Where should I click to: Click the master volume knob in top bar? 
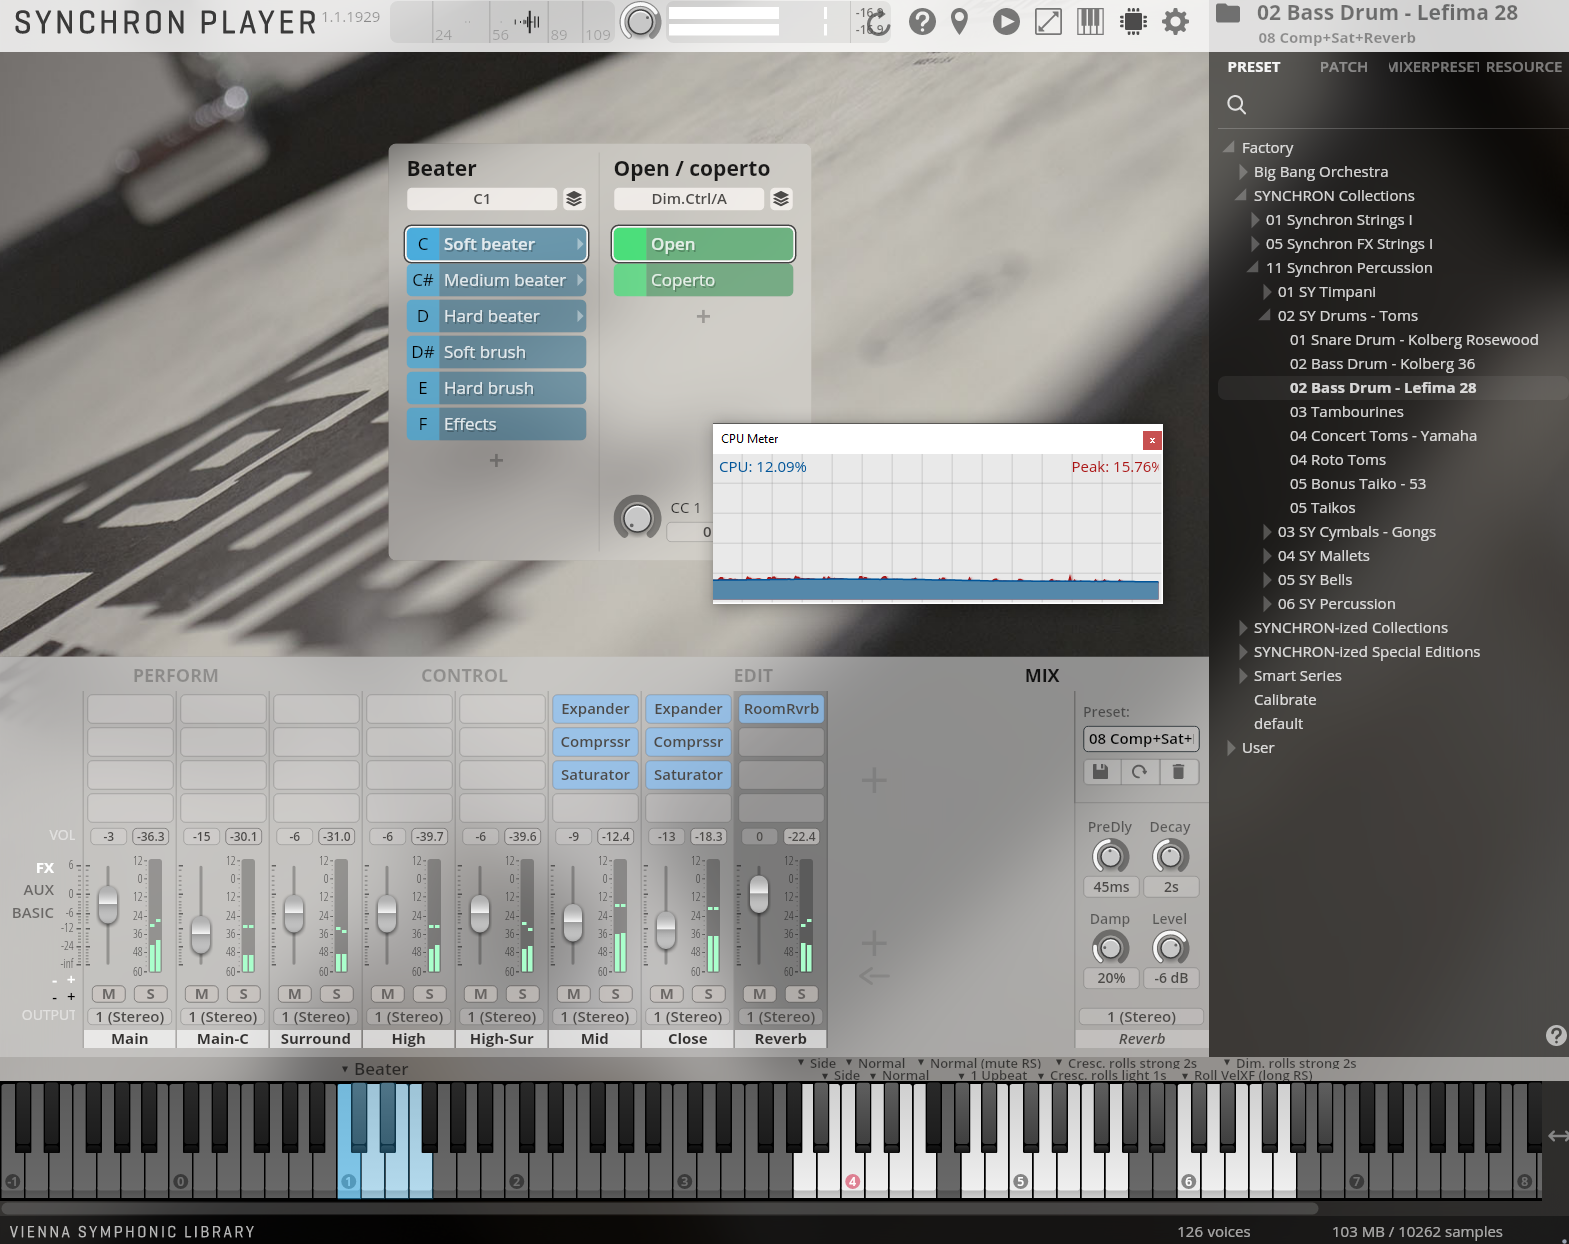tap(640, 21)
